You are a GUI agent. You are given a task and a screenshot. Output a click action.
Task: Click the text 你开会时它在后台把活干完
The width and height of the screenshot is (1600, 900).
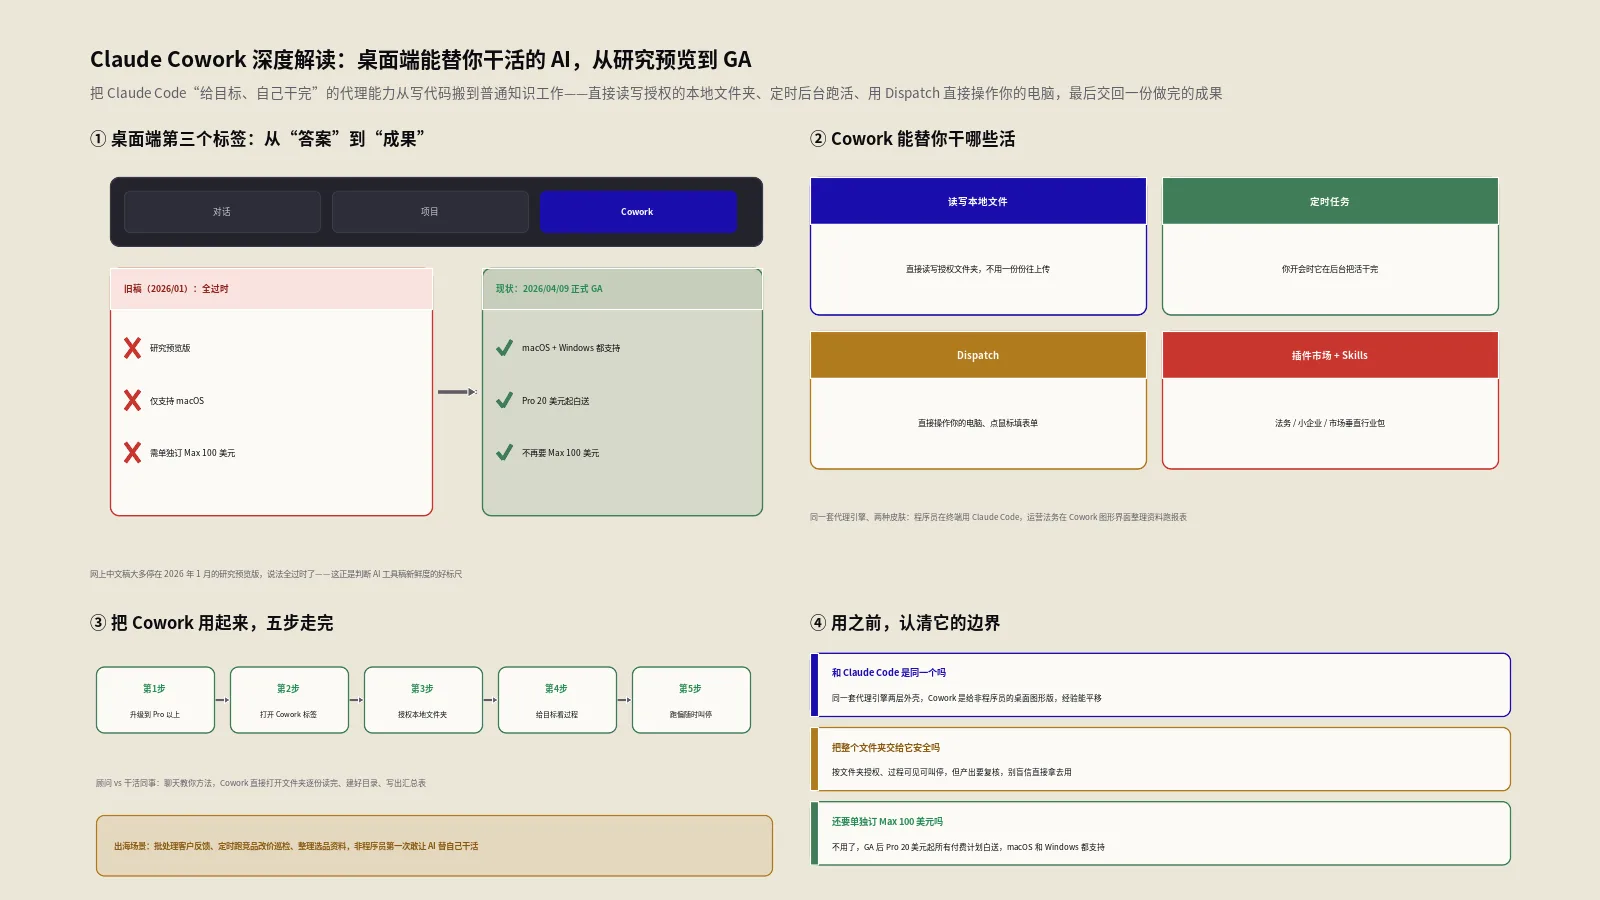coord(1330,269)
